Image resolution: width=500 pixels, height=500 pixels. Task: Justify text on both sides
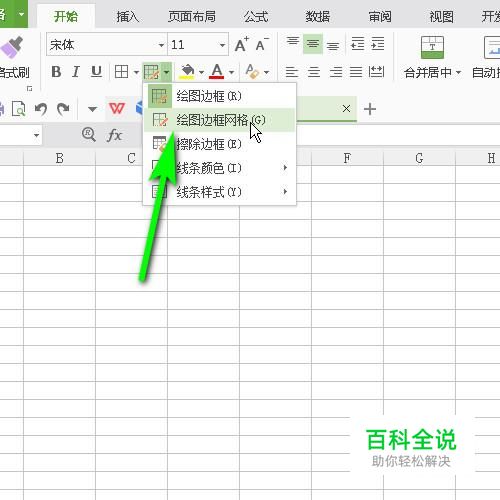[356, 72]
